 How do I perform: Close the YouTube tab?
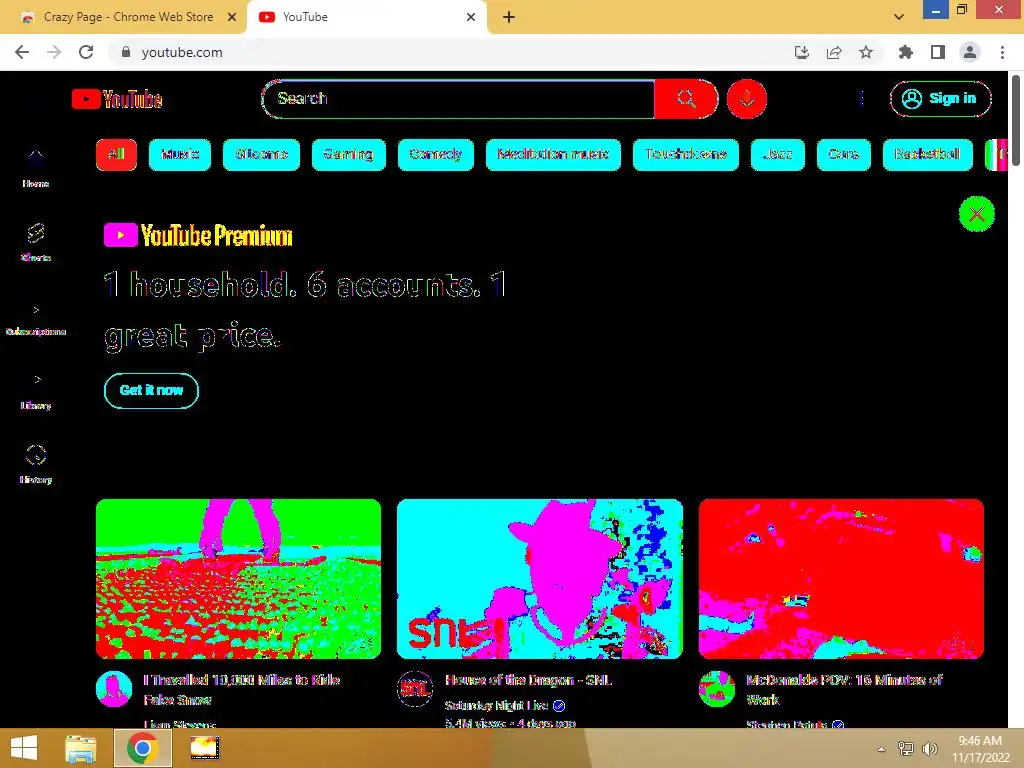(471, 17)
